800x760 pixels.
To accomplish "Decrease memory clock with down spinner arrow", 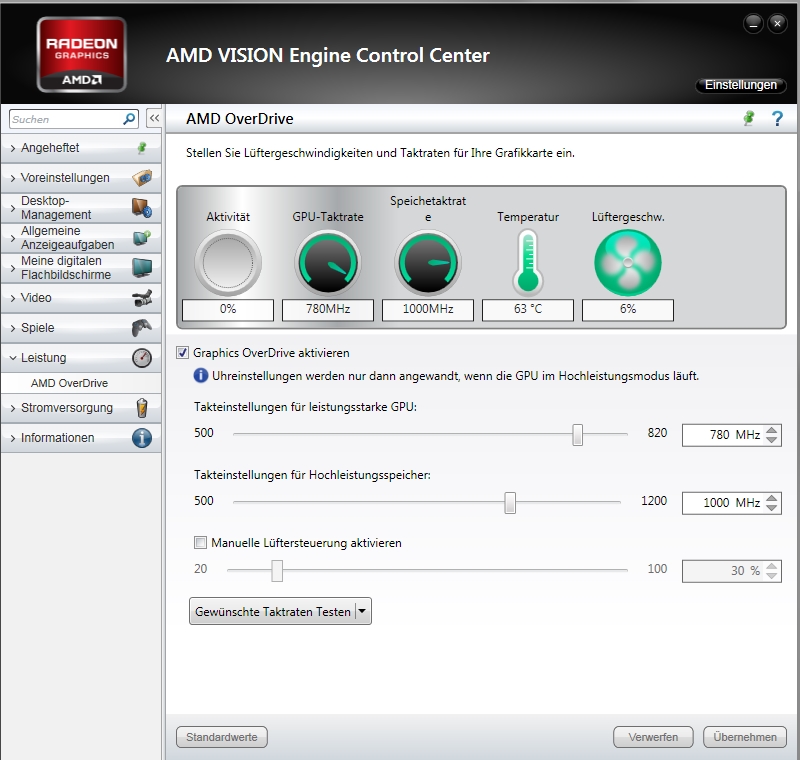I will (x=772, y=508).
